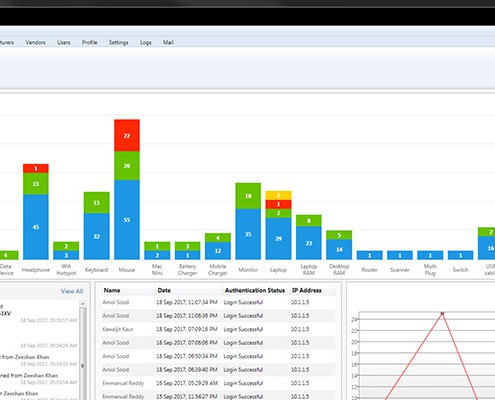495x400 pixels.
Task: Click the View All link
Action: [x=72, y=291]
